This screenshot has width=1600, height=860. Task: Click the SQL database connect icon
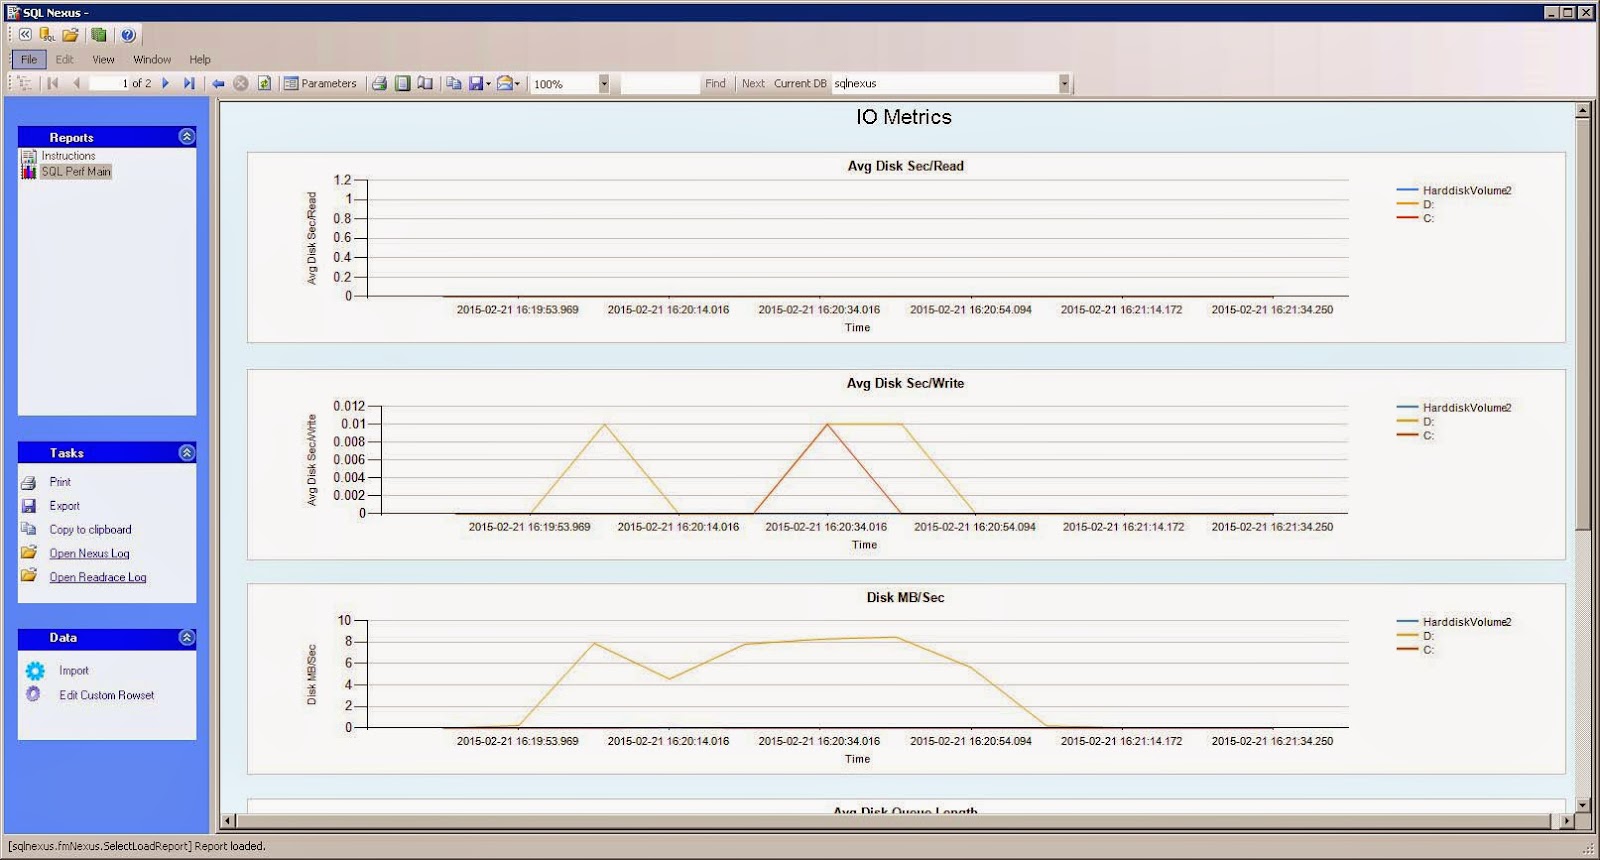(47, 35)
